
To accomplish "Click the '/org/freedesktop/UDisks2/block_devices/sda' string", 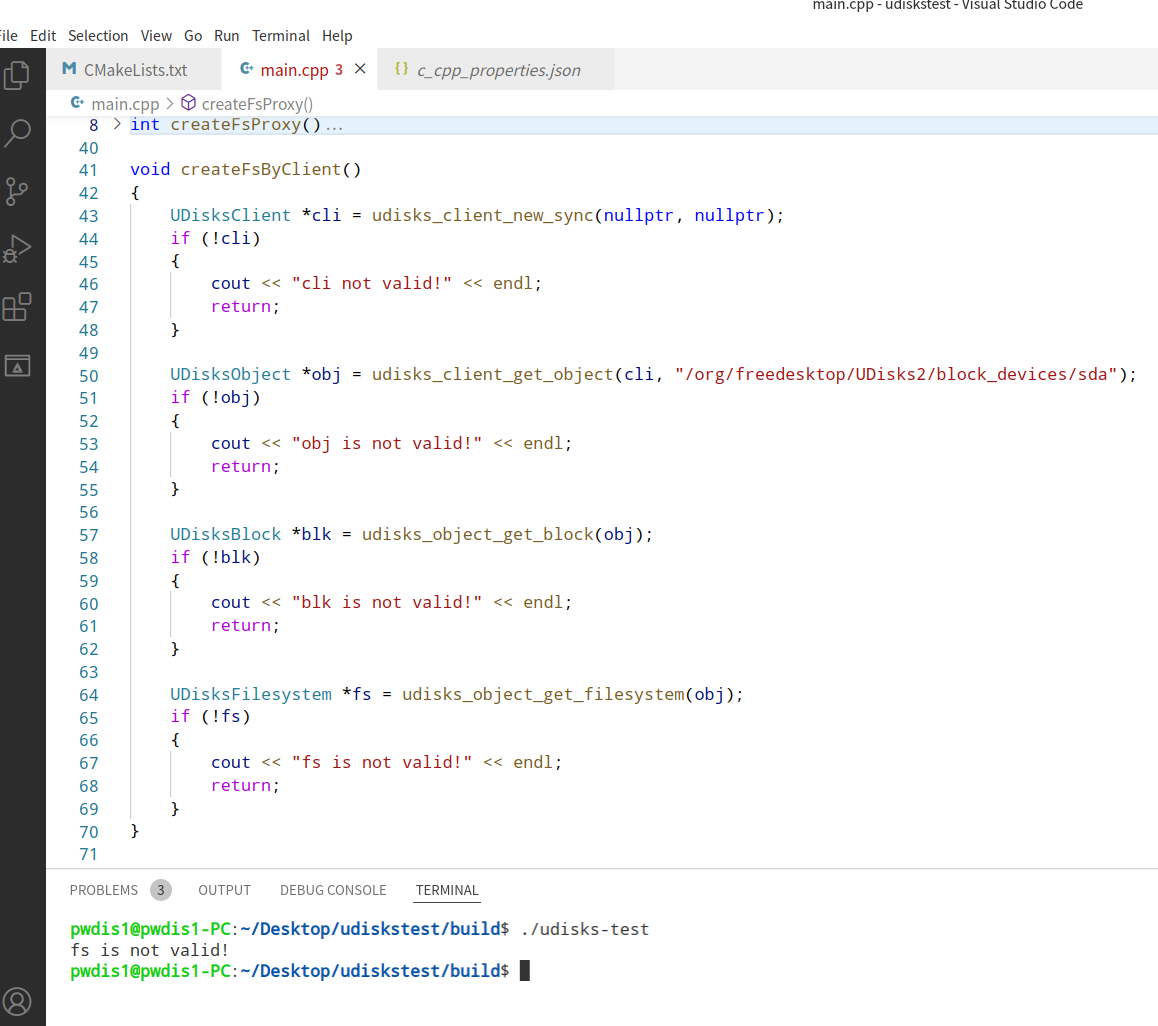I will tap(896, 375).
